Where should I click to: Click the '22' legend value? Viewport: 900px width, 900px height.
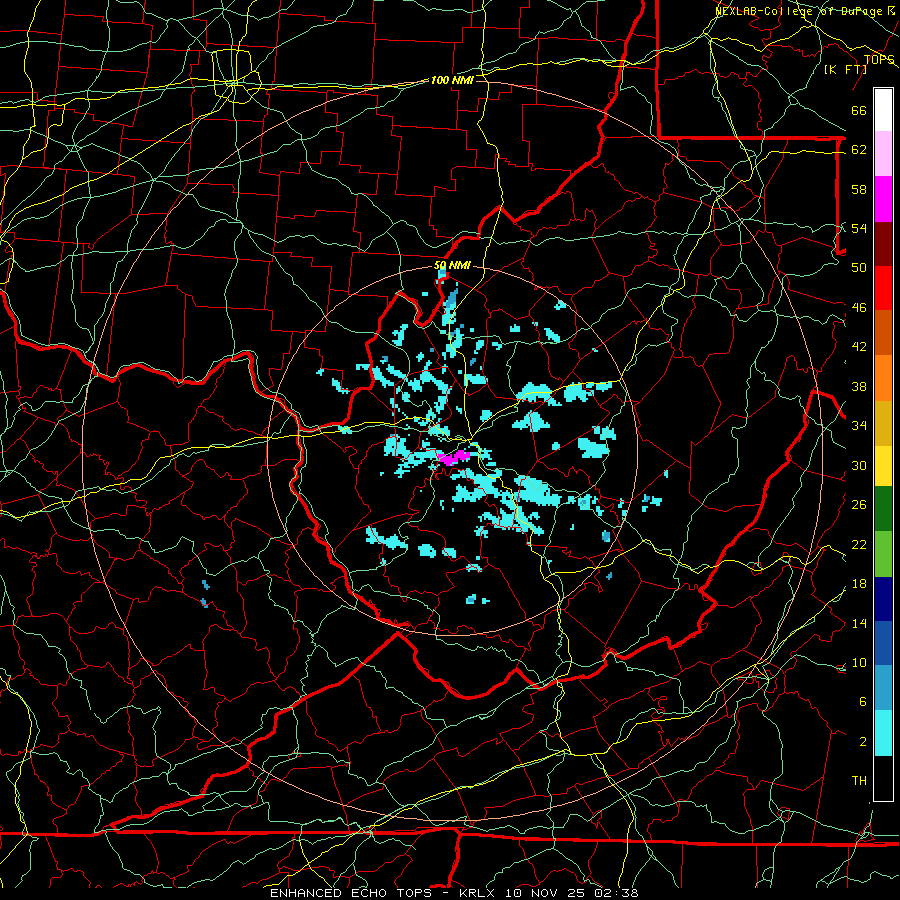coord(859,544)
